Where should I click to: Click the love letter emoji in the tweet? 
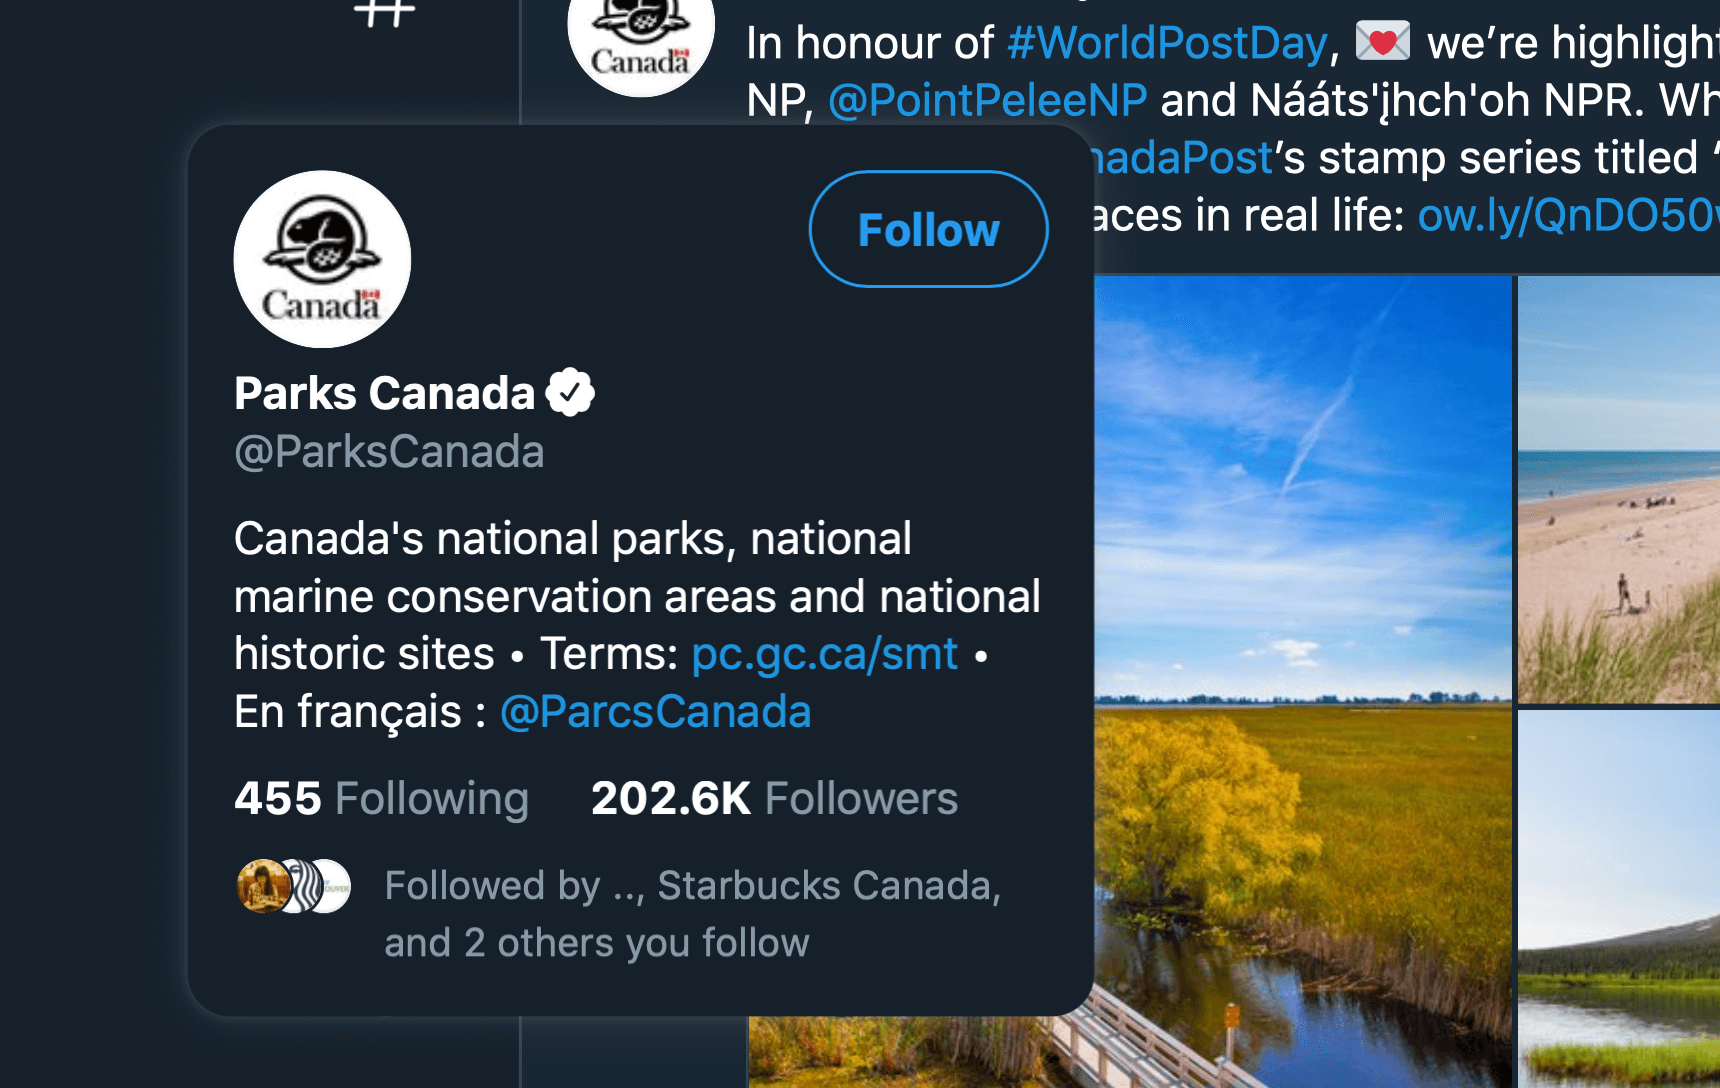click(x=1382, y=42)
